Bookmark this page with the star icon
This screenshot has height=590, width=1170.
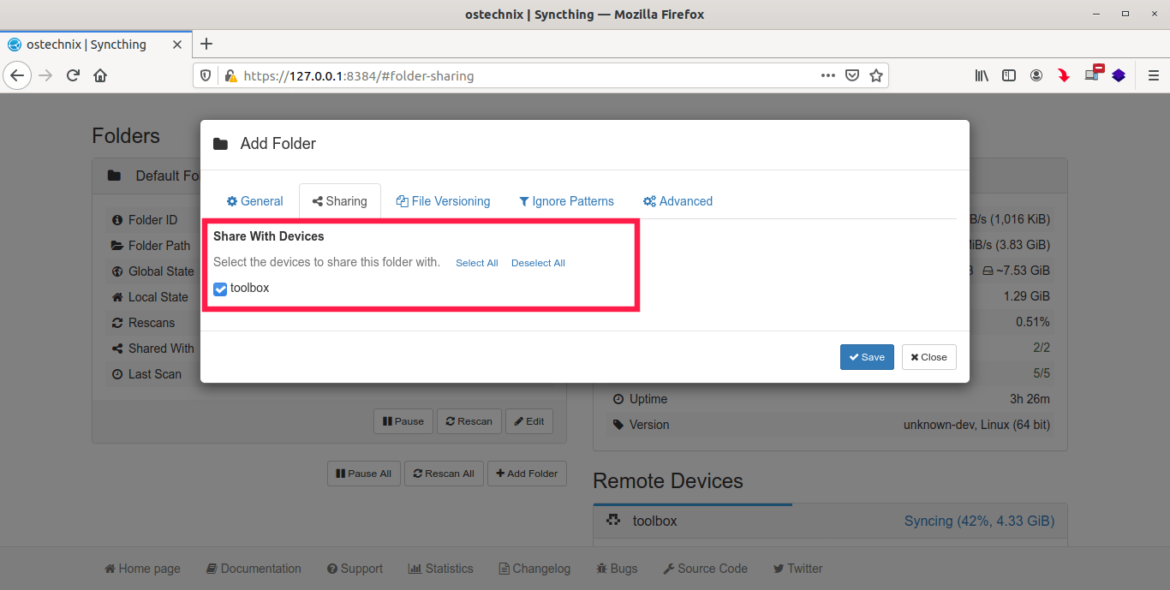(x=876, y=75)
